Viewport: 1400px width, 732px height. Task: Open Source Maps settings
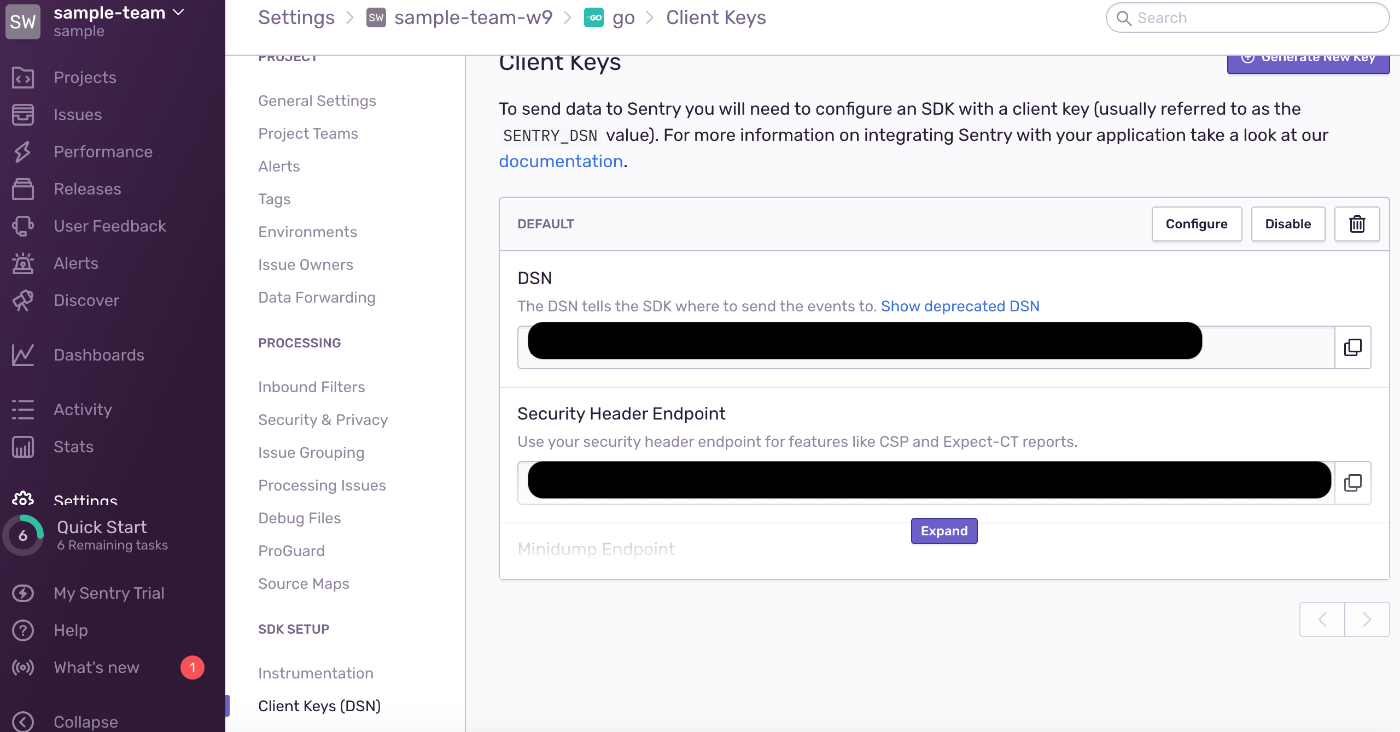[x=304, y=584]
